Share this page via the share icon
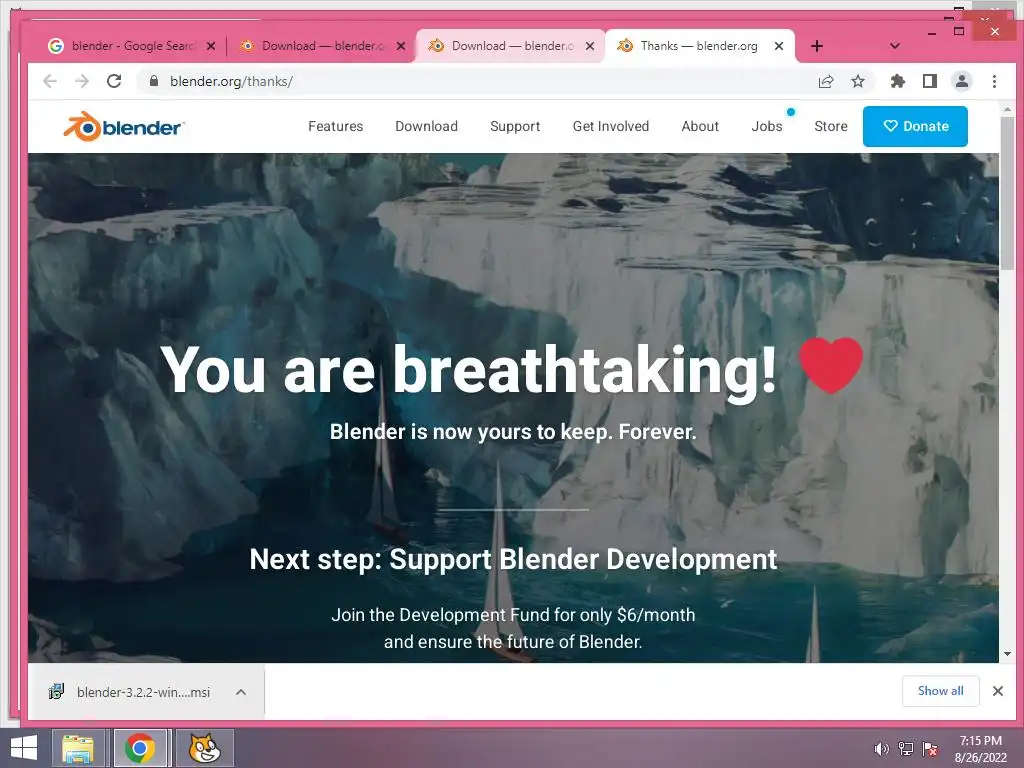The image size is (1024, 768). [x=826, y=81]
